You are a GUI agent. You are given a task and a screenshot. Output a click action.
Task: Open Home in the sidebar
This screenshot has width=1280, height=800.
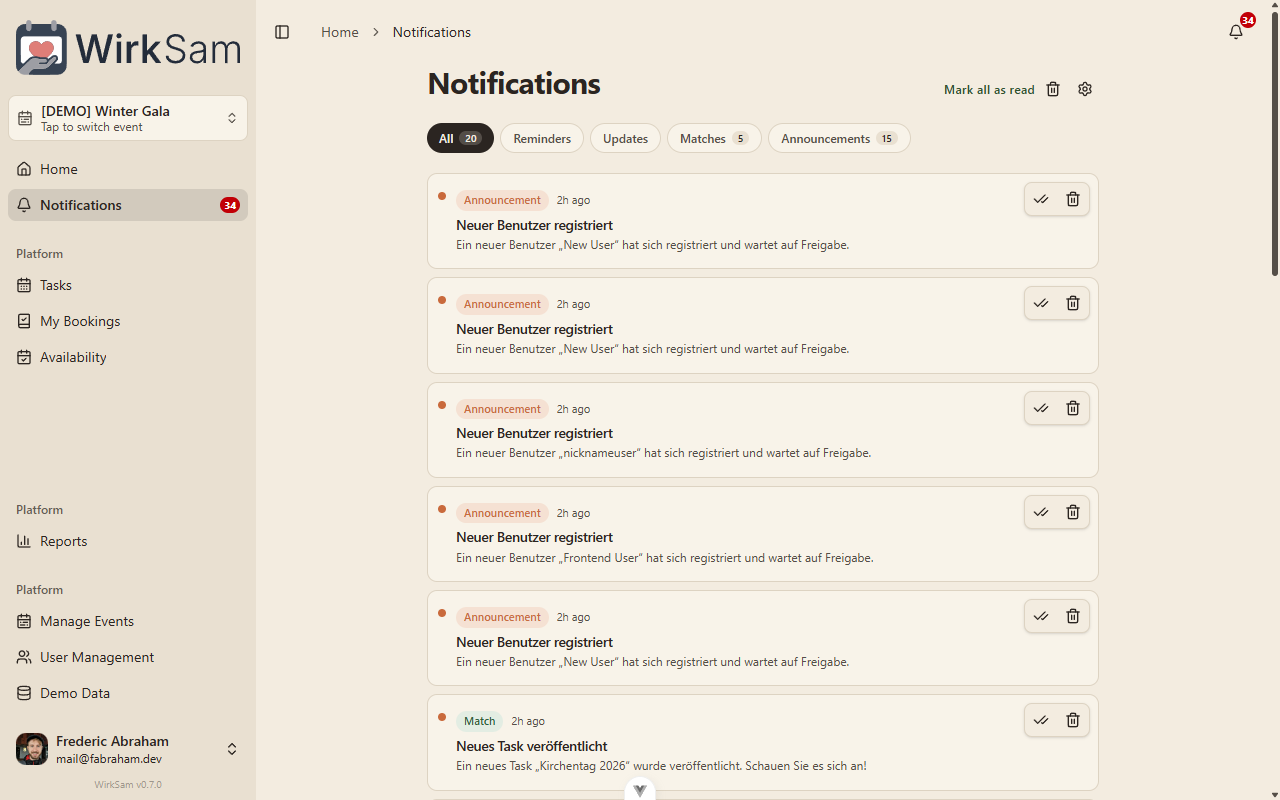[x=128, y=169]
